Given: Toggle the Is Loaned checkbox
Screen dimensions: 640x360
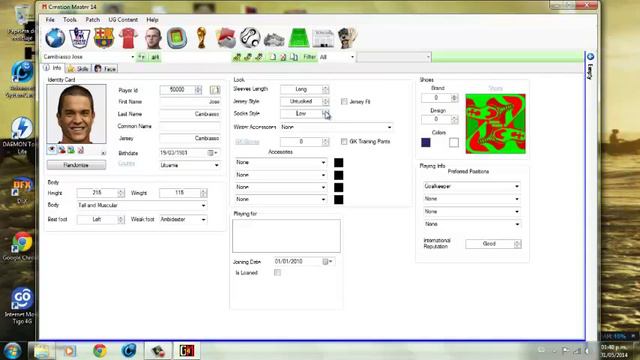Looking at the screenshot, I should point(278,272).
